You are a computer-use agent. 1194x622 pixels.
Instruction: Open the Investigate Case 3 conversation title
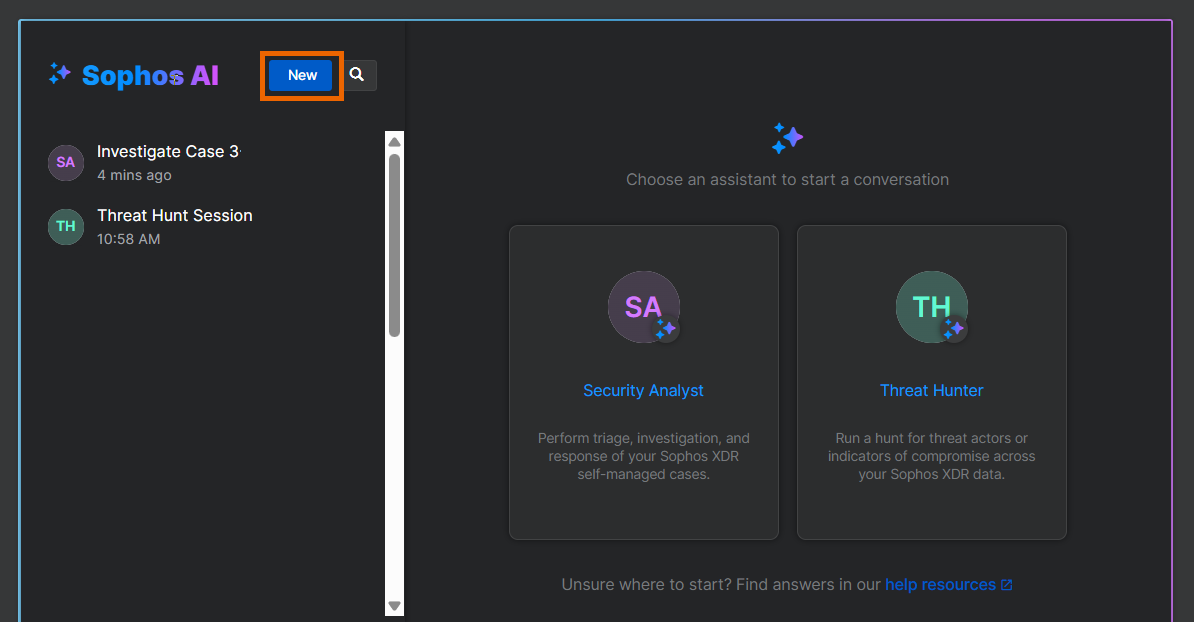[168, 152]
